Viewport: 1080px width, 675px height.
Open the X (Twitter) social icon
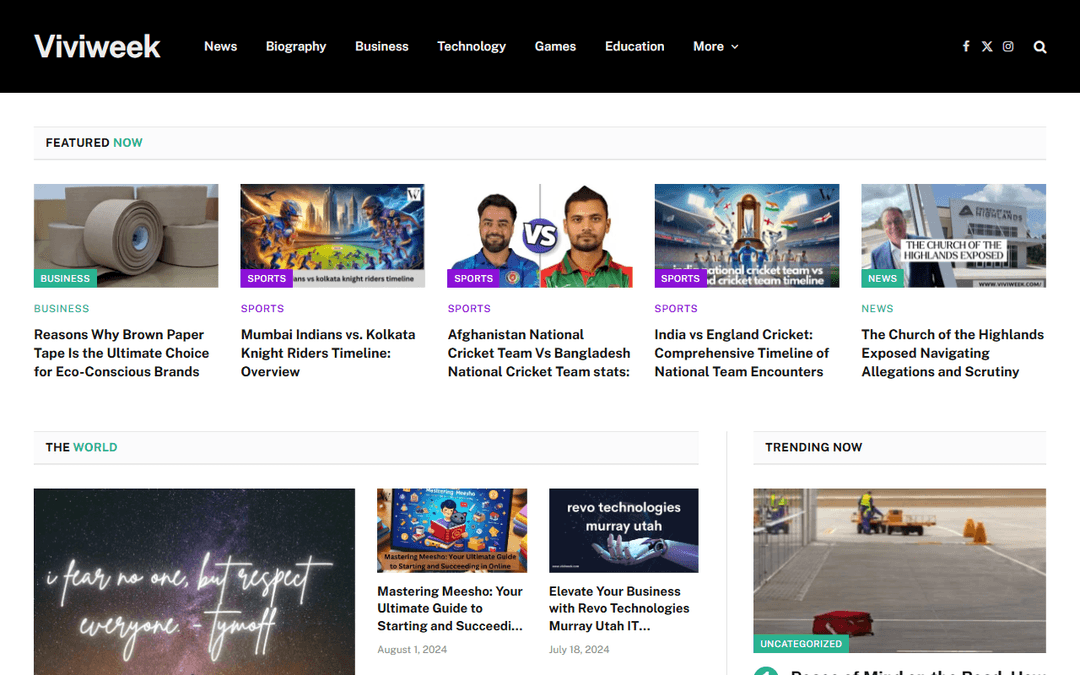point(987,46)
